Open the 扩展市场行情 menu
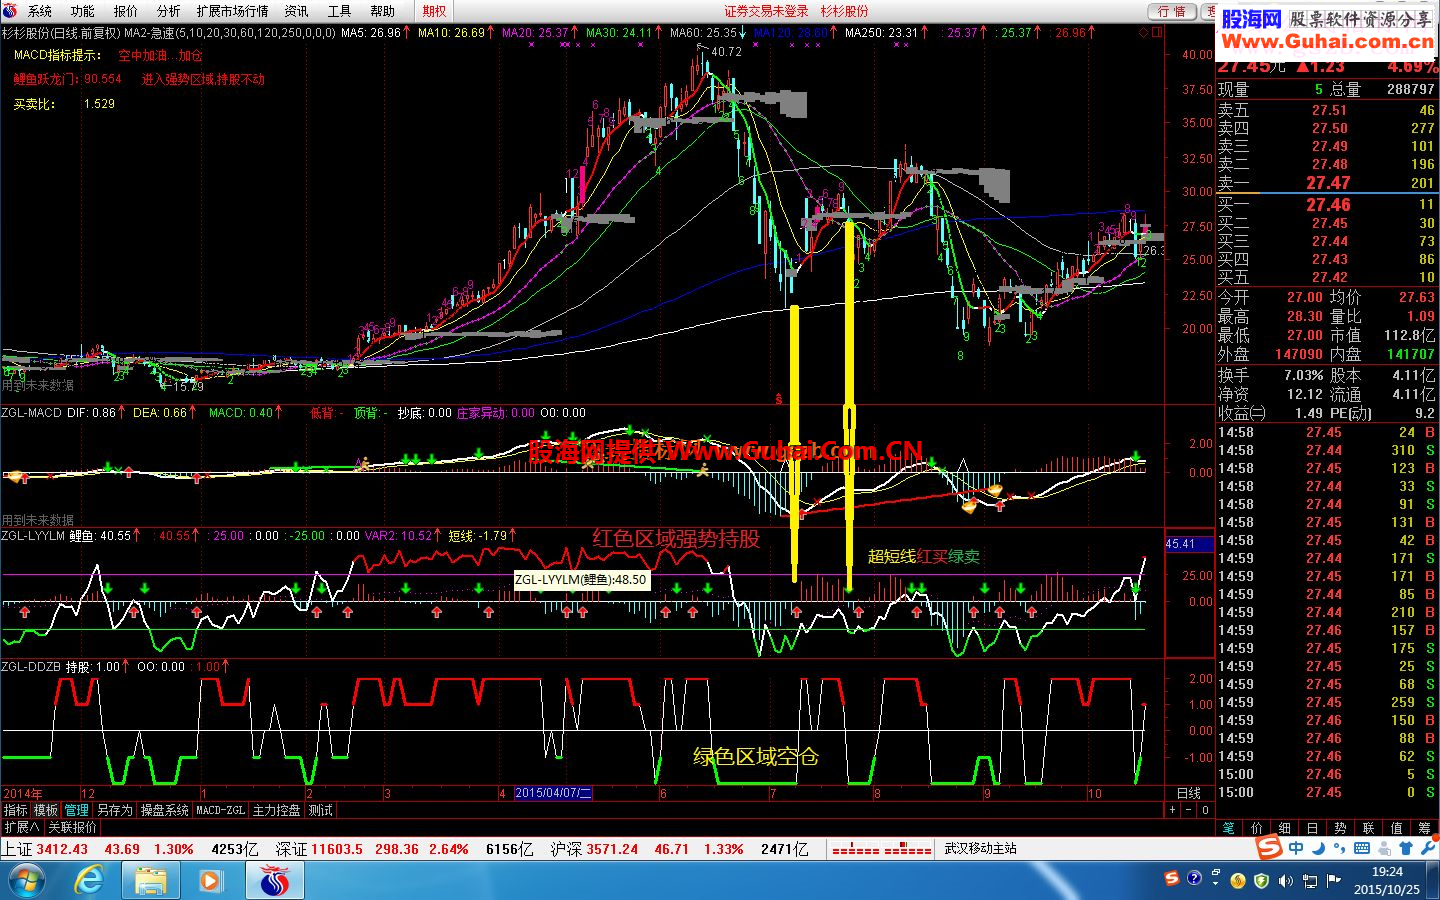Screen dimensions: 1440x900 [x=233, y=11]
